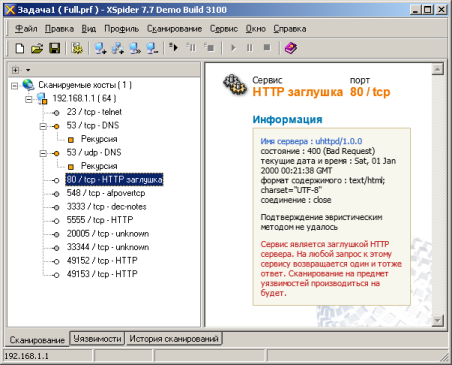Click the orange square beside first Рекурсия

coord(71,139)
